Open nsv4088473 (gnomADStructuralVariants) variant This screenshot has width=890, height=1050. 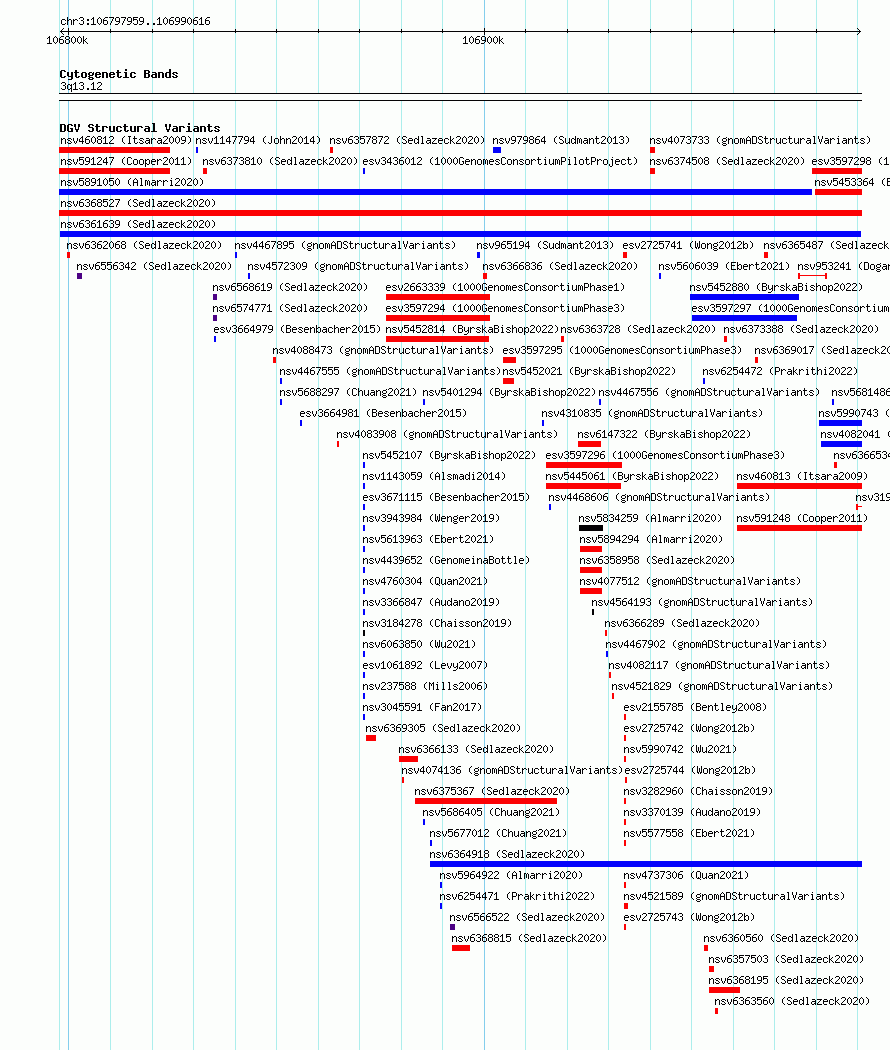pos(383,350)
